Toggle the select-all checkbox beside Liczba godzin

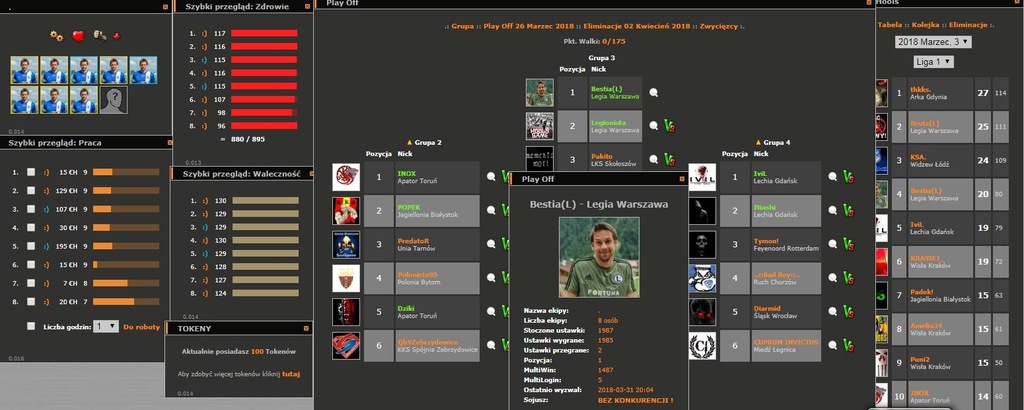(x=31, y=326)
